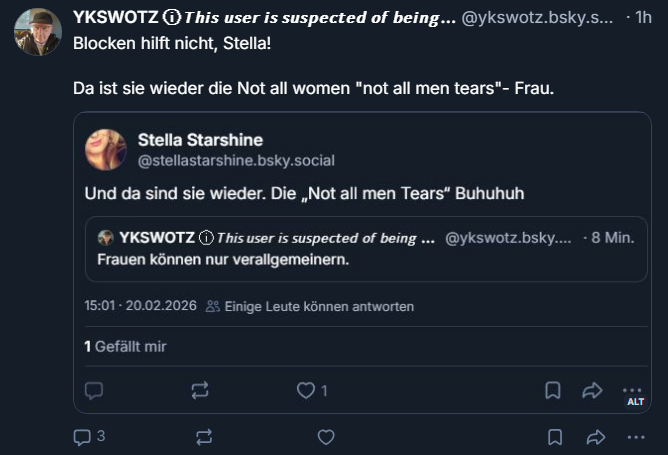668x455 pixels.
Task: Like Stella Starshine's quoted post
Action: (x=306, y=391)
